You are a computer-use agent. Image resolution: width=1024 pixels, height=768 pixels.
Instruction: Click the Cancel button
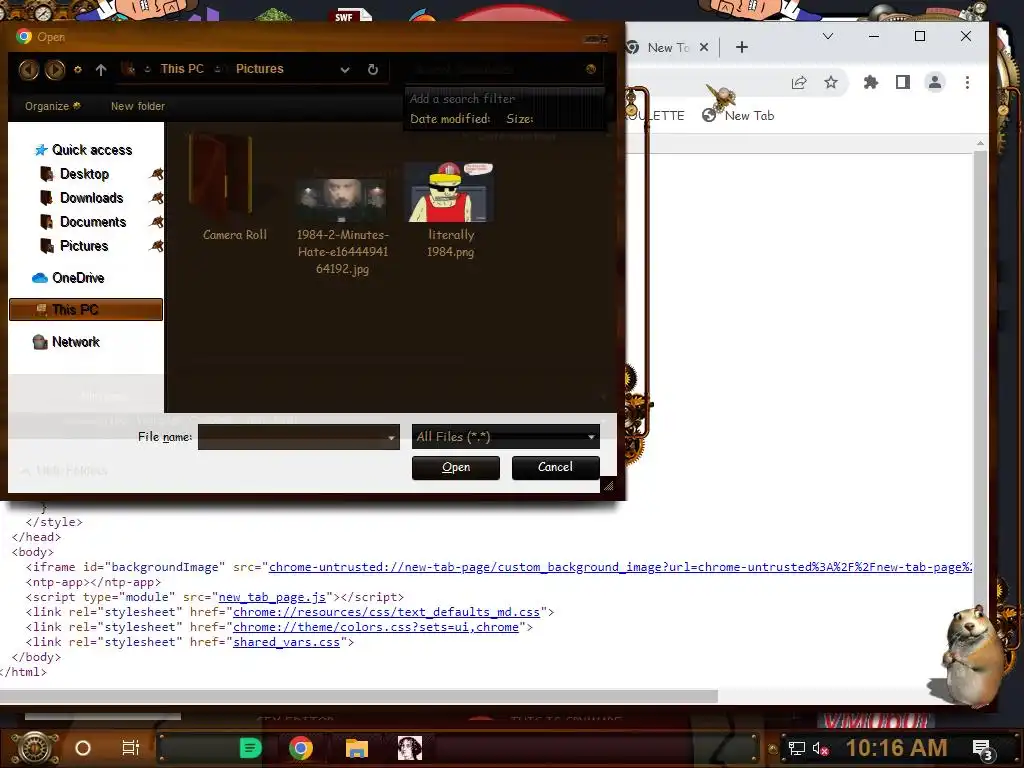tap(555, 468)
